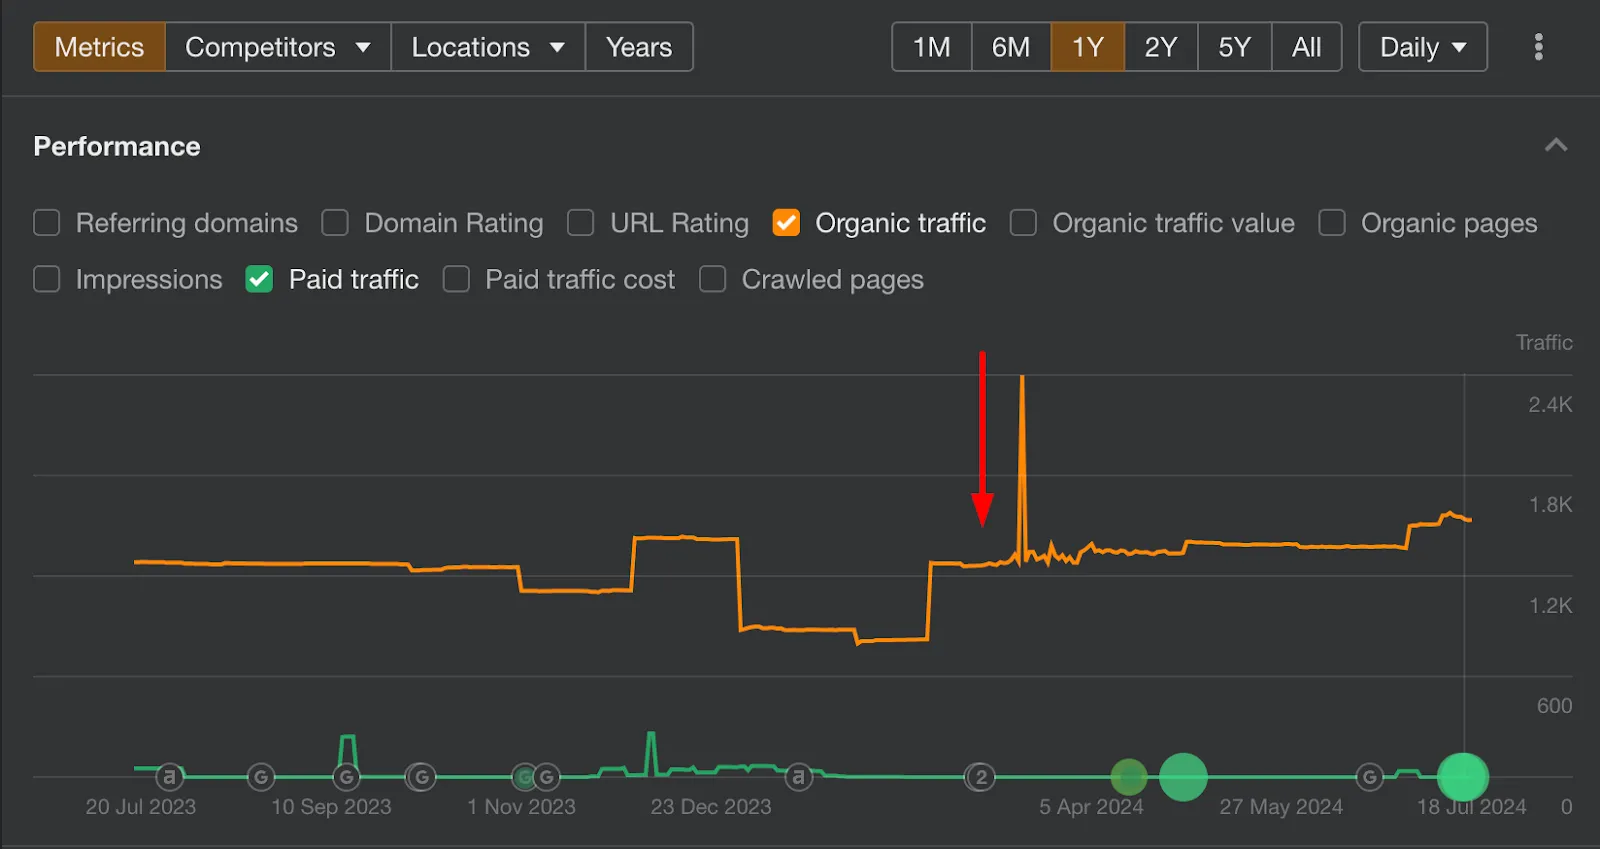The image size is (1600, 849).
Task: Click the large green bubble near 18 Jul 2024
Action: pyautogui.click(x=1463, y=777)
